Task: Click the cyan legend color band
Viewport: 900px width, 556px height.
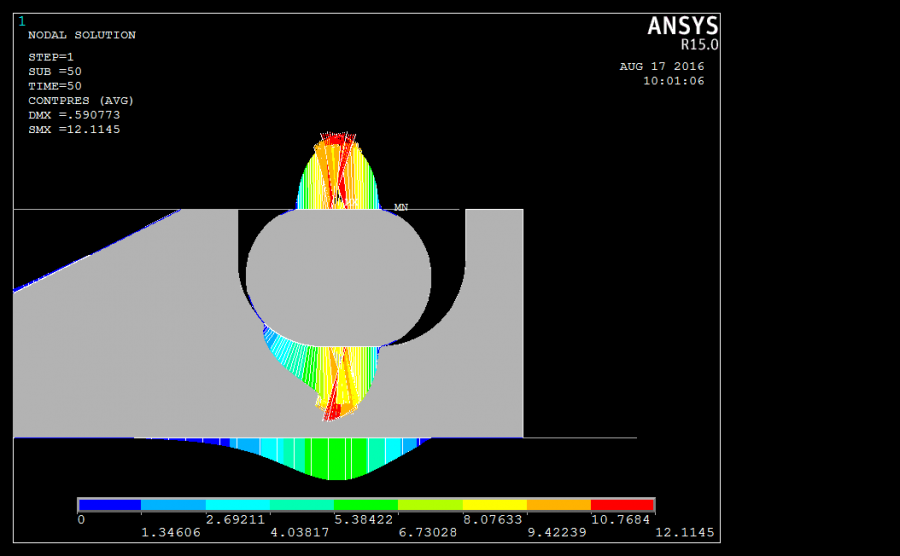Action: tap(238, 505)
